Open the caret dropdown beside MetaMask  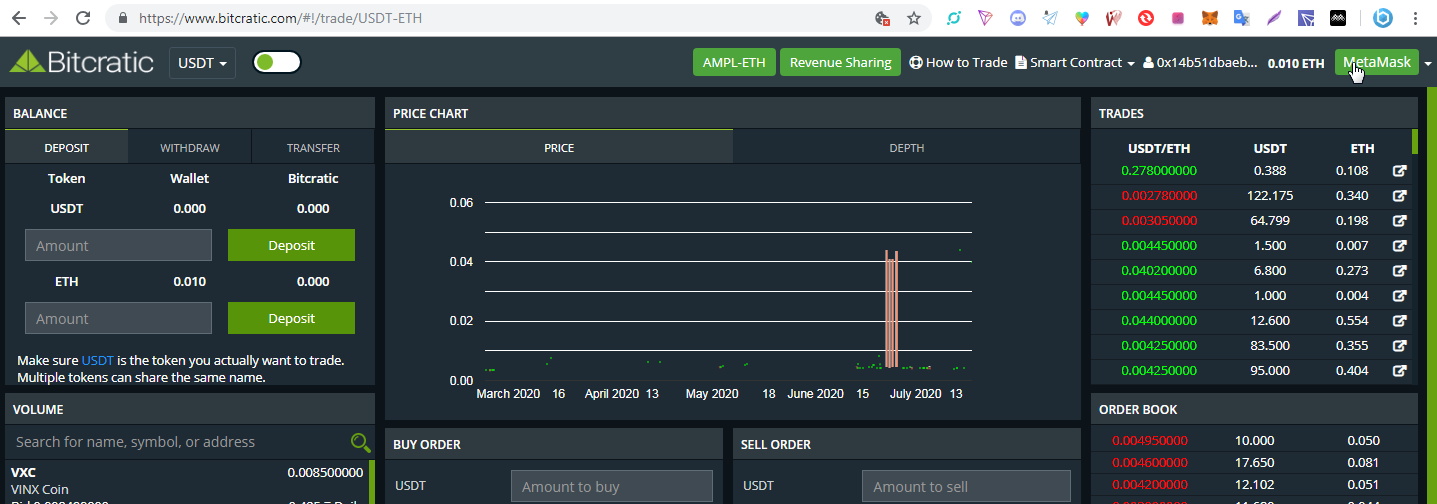click(1428, 63)
